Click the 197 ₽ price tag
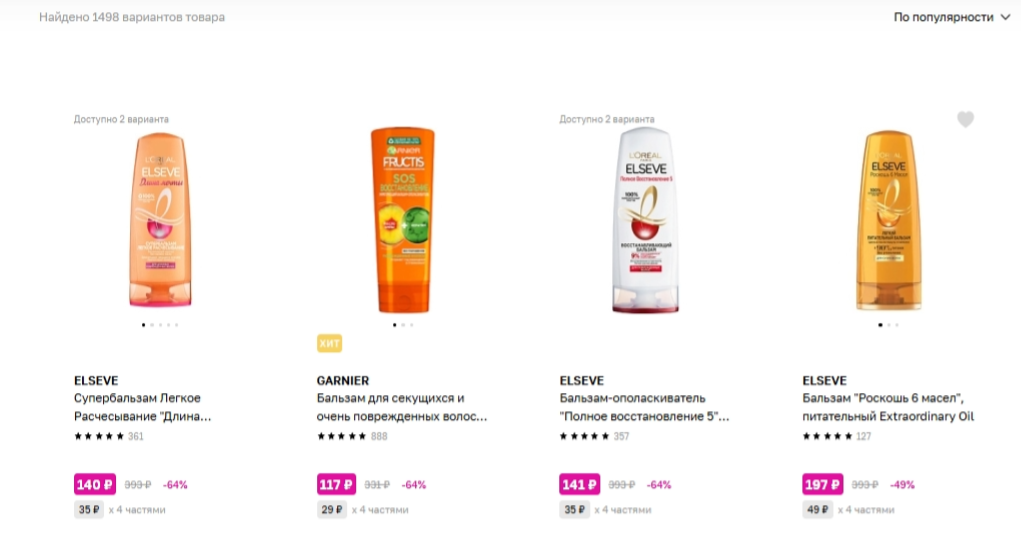Screen dimensions: 1021x547 pos(822,484)
